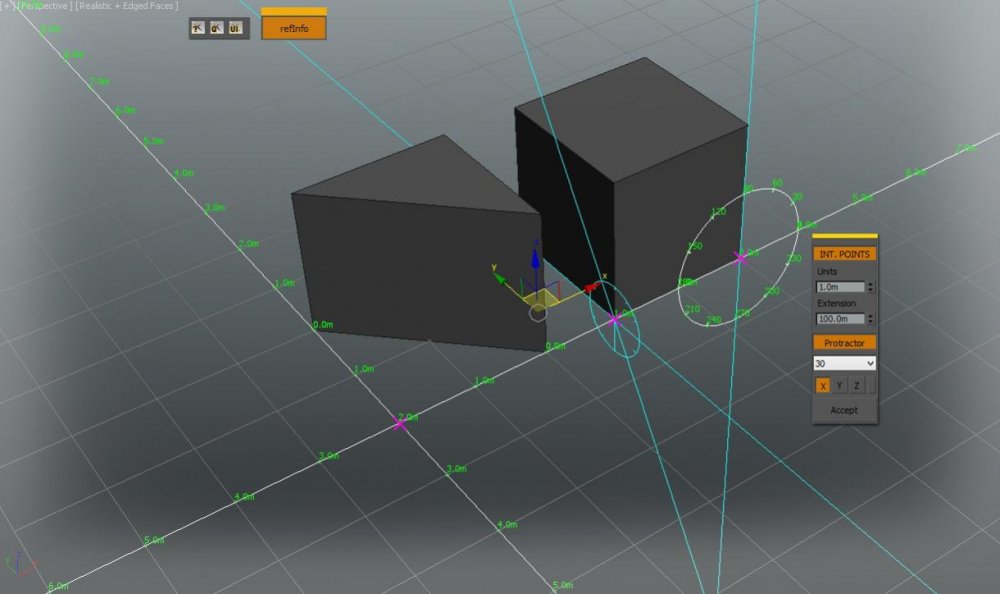Select the green Y axis arrow on the gizmo
This screenshot has height=594, width=1000.
point(500,278)
